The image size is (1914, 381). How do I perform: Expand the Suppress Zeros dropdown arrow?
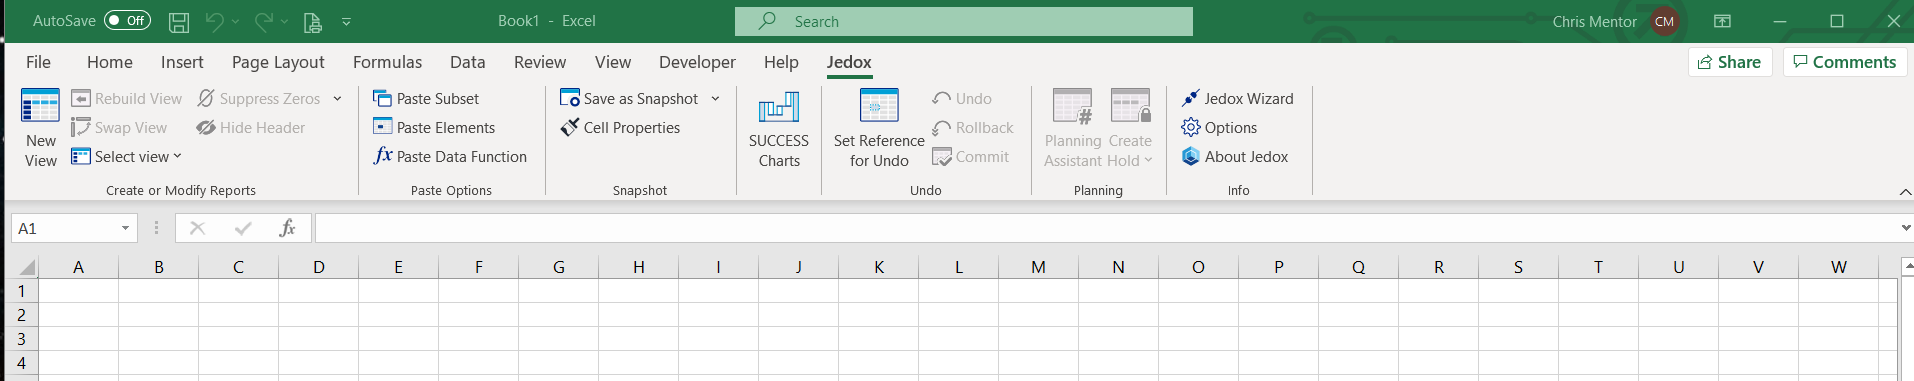point(338,98)
